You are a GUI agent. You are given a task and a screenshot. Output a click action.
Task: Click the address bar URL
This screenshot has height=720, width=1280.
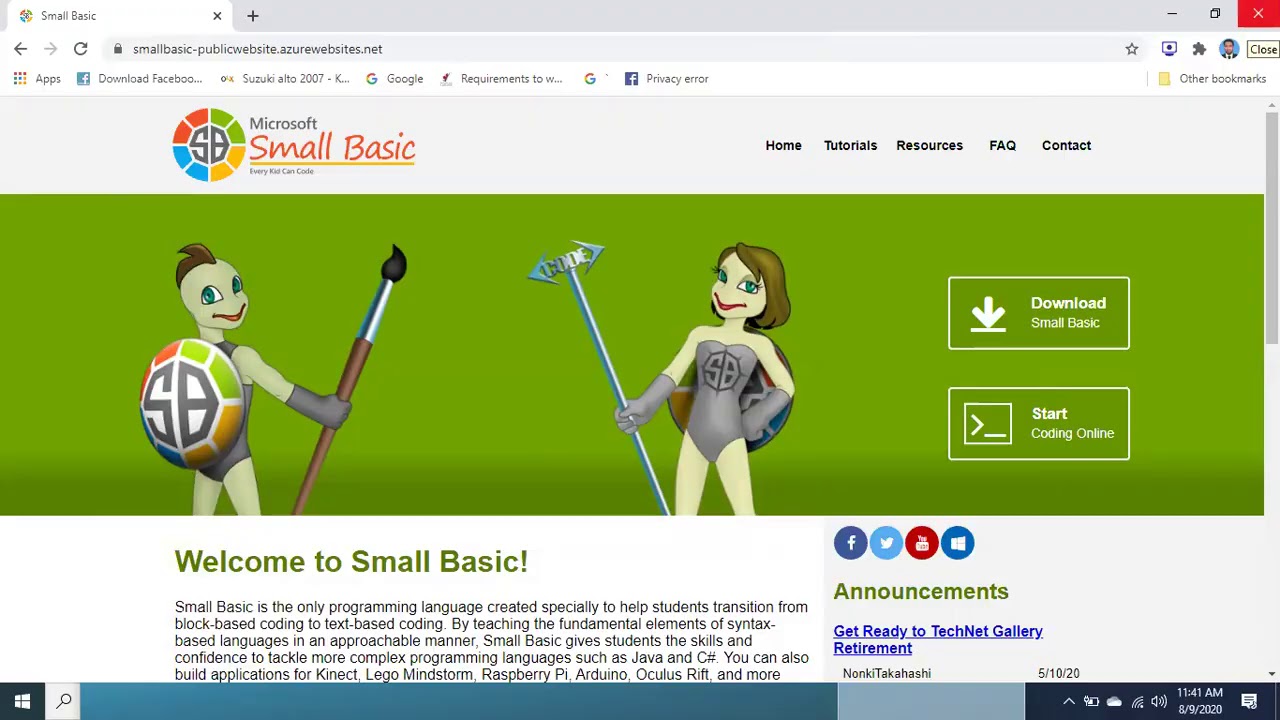[x=257, y=49]
